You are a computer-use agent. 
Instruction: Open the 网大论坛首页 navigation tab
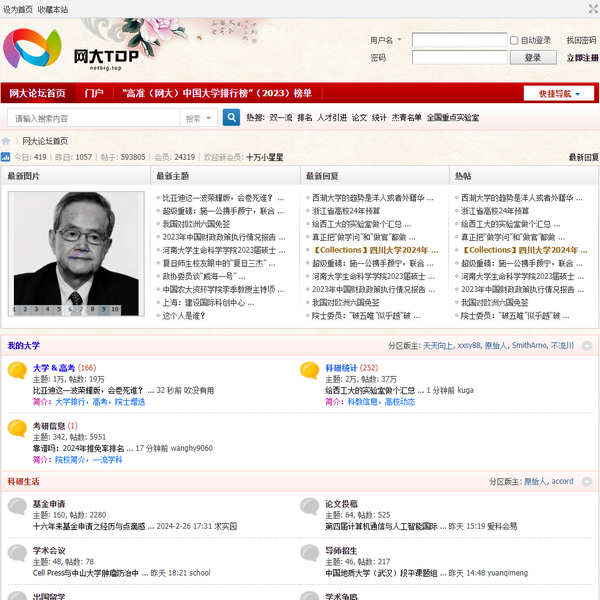tap(38, 93)
